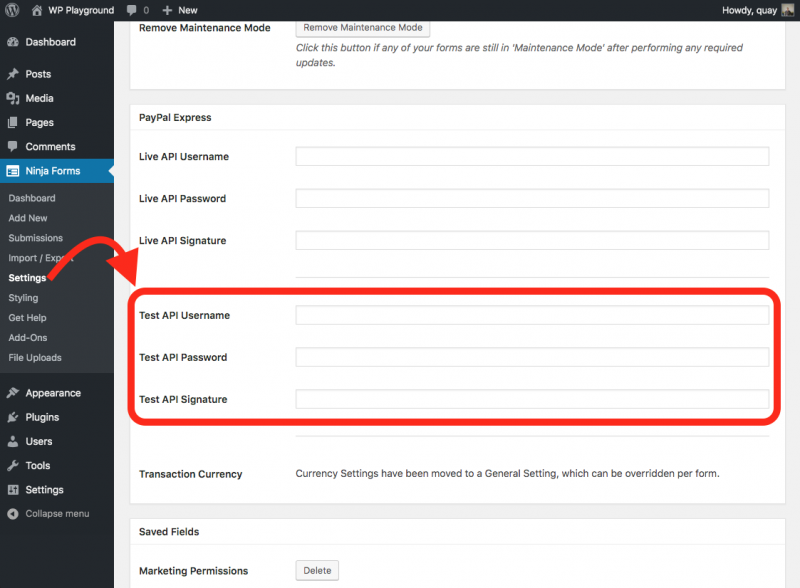Select the Ninja Forms sidebar icon
Image resolution: width=800 pixels, height=588 pixels.
[x=14, y=170]
